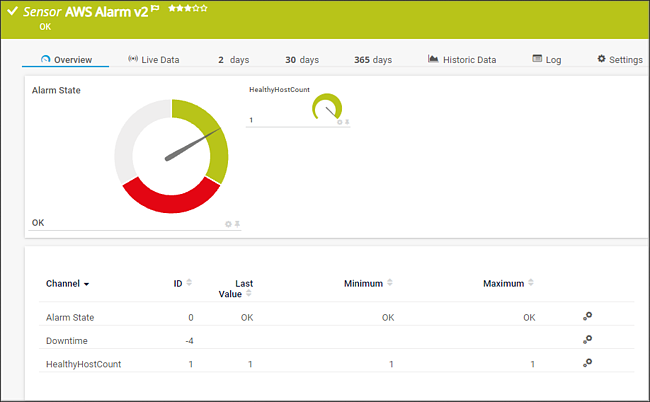
Task: Click the small HealthyHostCount gauge
Action: [327, 107]
